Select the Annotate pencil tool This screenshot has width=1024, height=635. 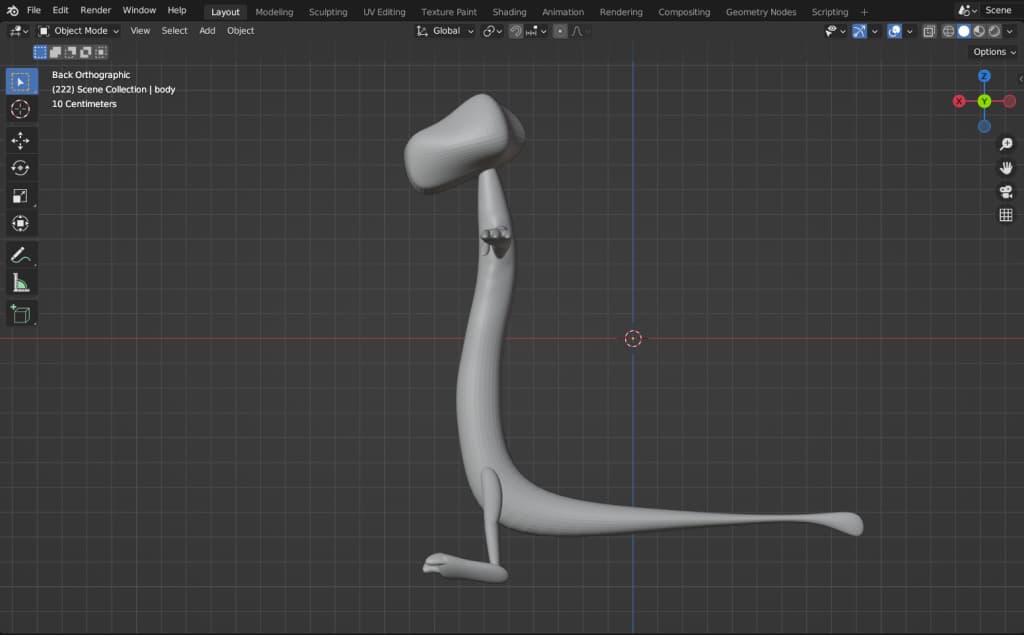(x=20, y=254)
